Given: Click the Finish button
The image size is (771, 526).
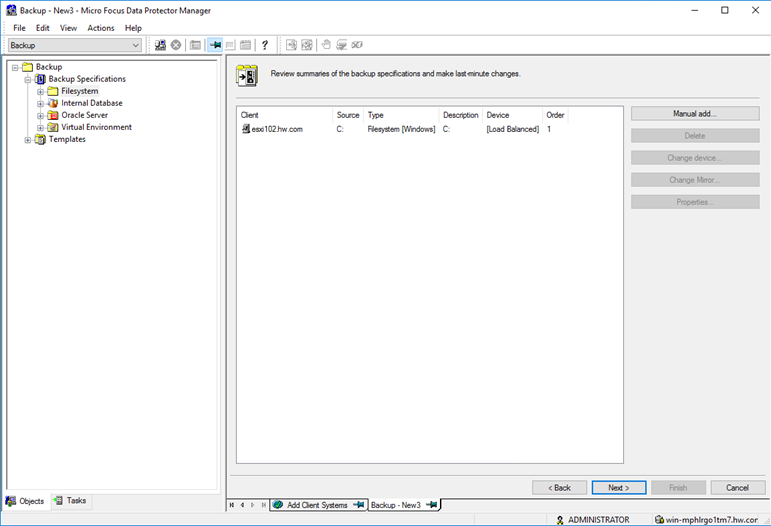Looking at the screenshot, I should tap(678, 488).
